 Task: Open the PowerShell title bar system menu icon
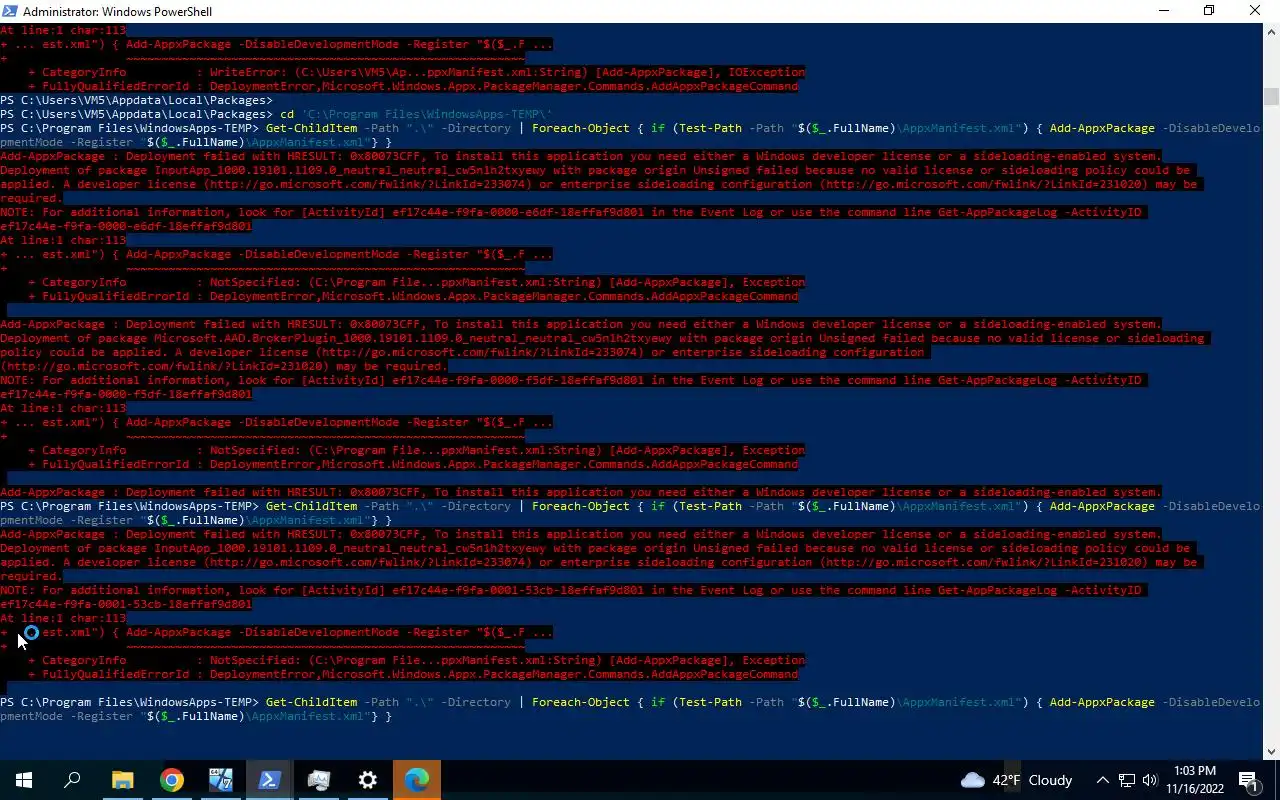pyautogui.click(x=9, y=11)
